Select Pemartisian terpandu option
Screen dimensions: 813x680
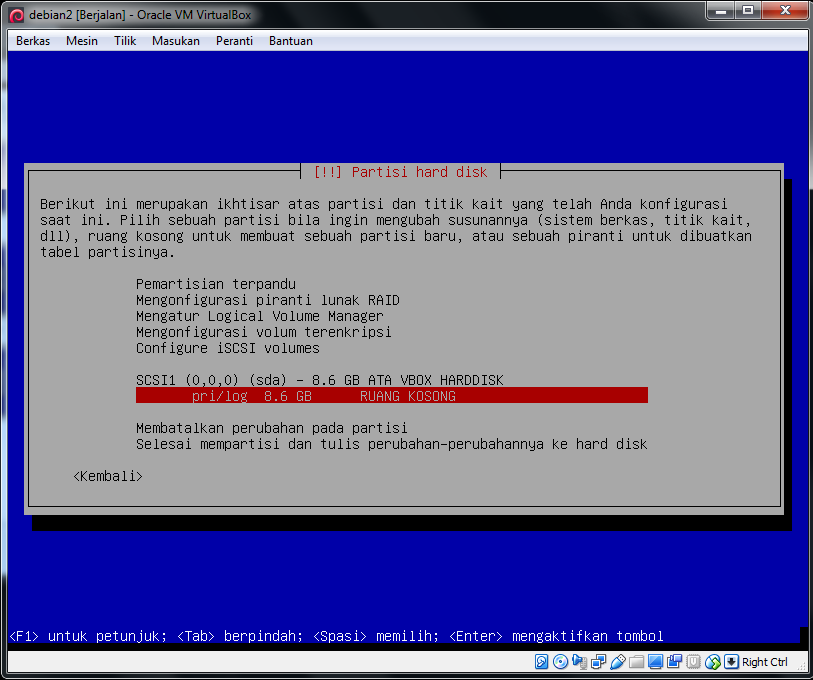click(x=216, y=284)
